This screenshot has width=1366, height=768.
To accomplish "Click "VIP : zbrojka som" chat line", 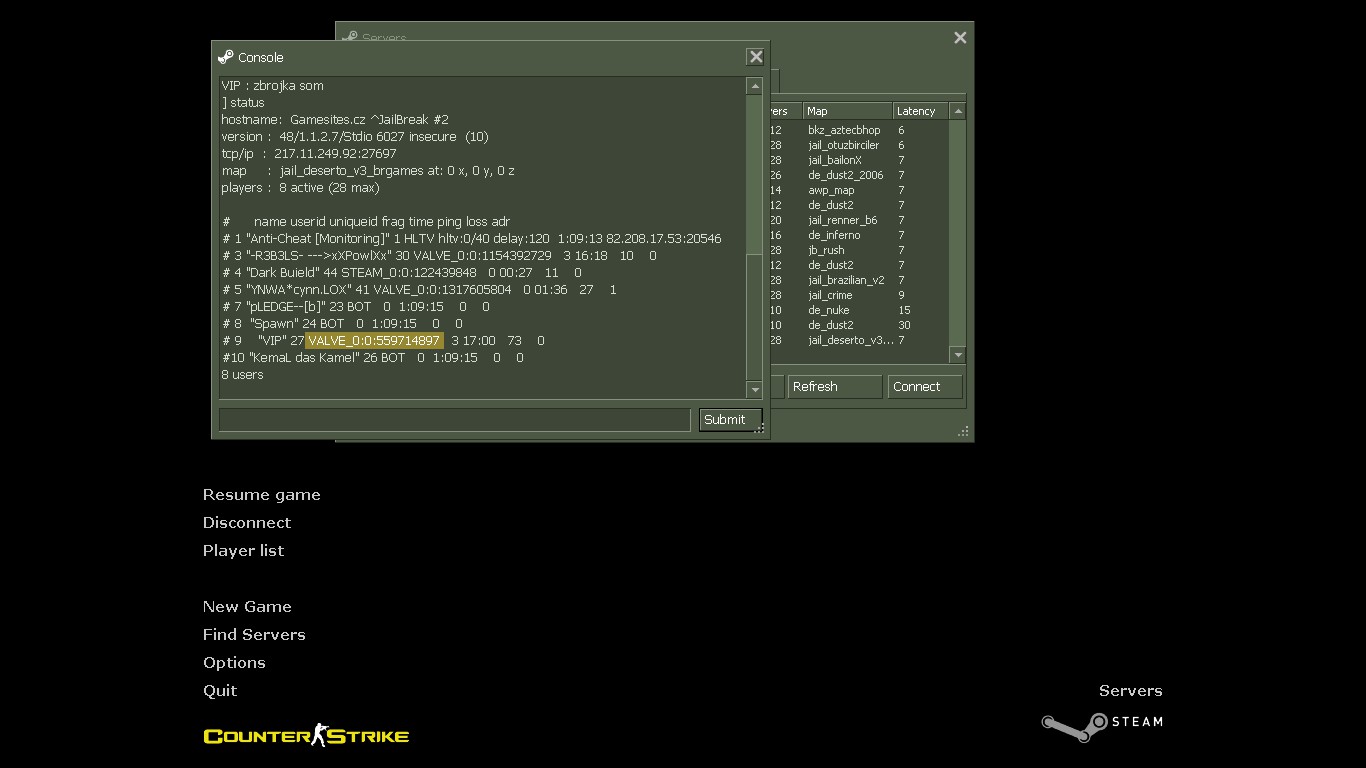I will click(272, 86).
